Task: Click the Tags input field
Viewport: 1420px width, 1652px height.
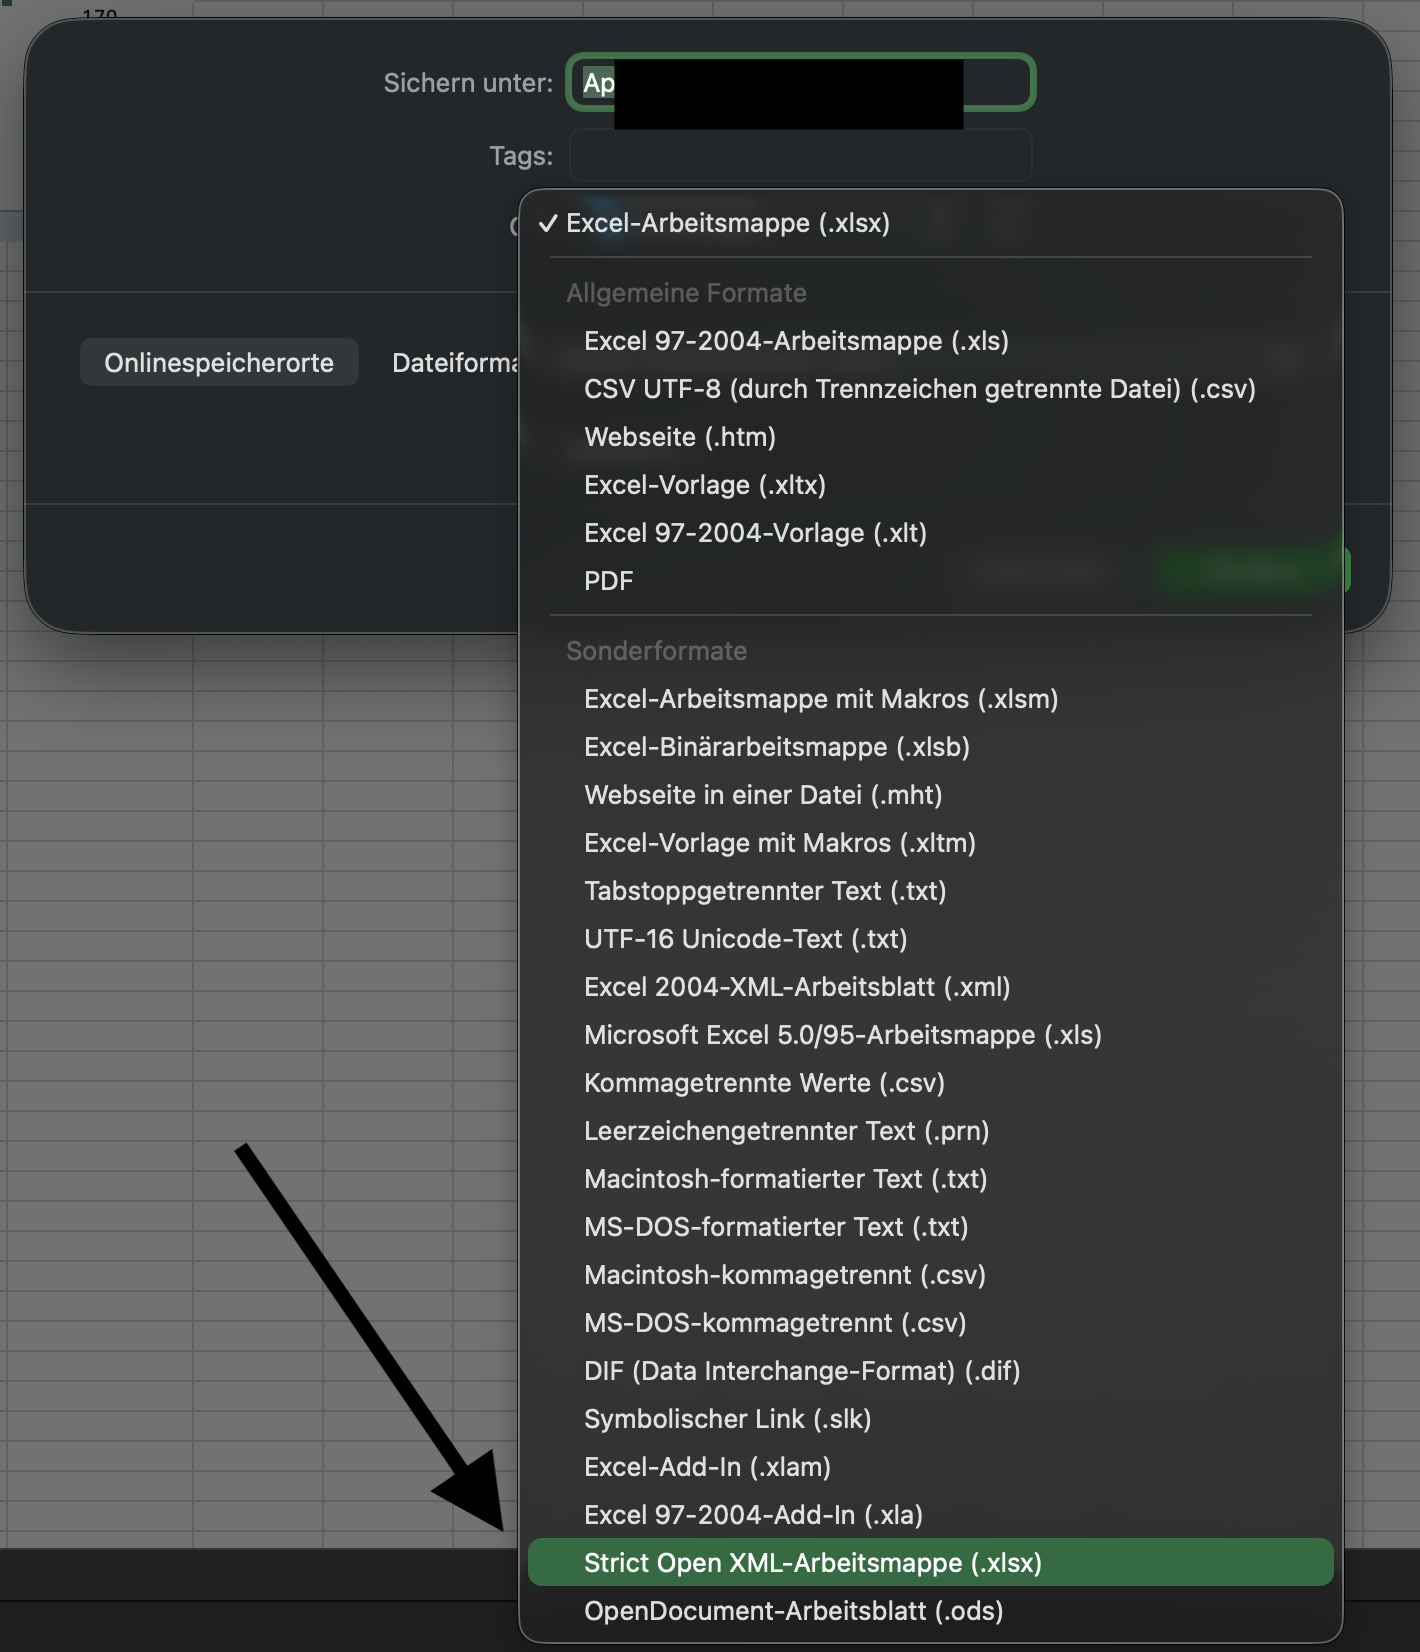Action: [800, 155]
